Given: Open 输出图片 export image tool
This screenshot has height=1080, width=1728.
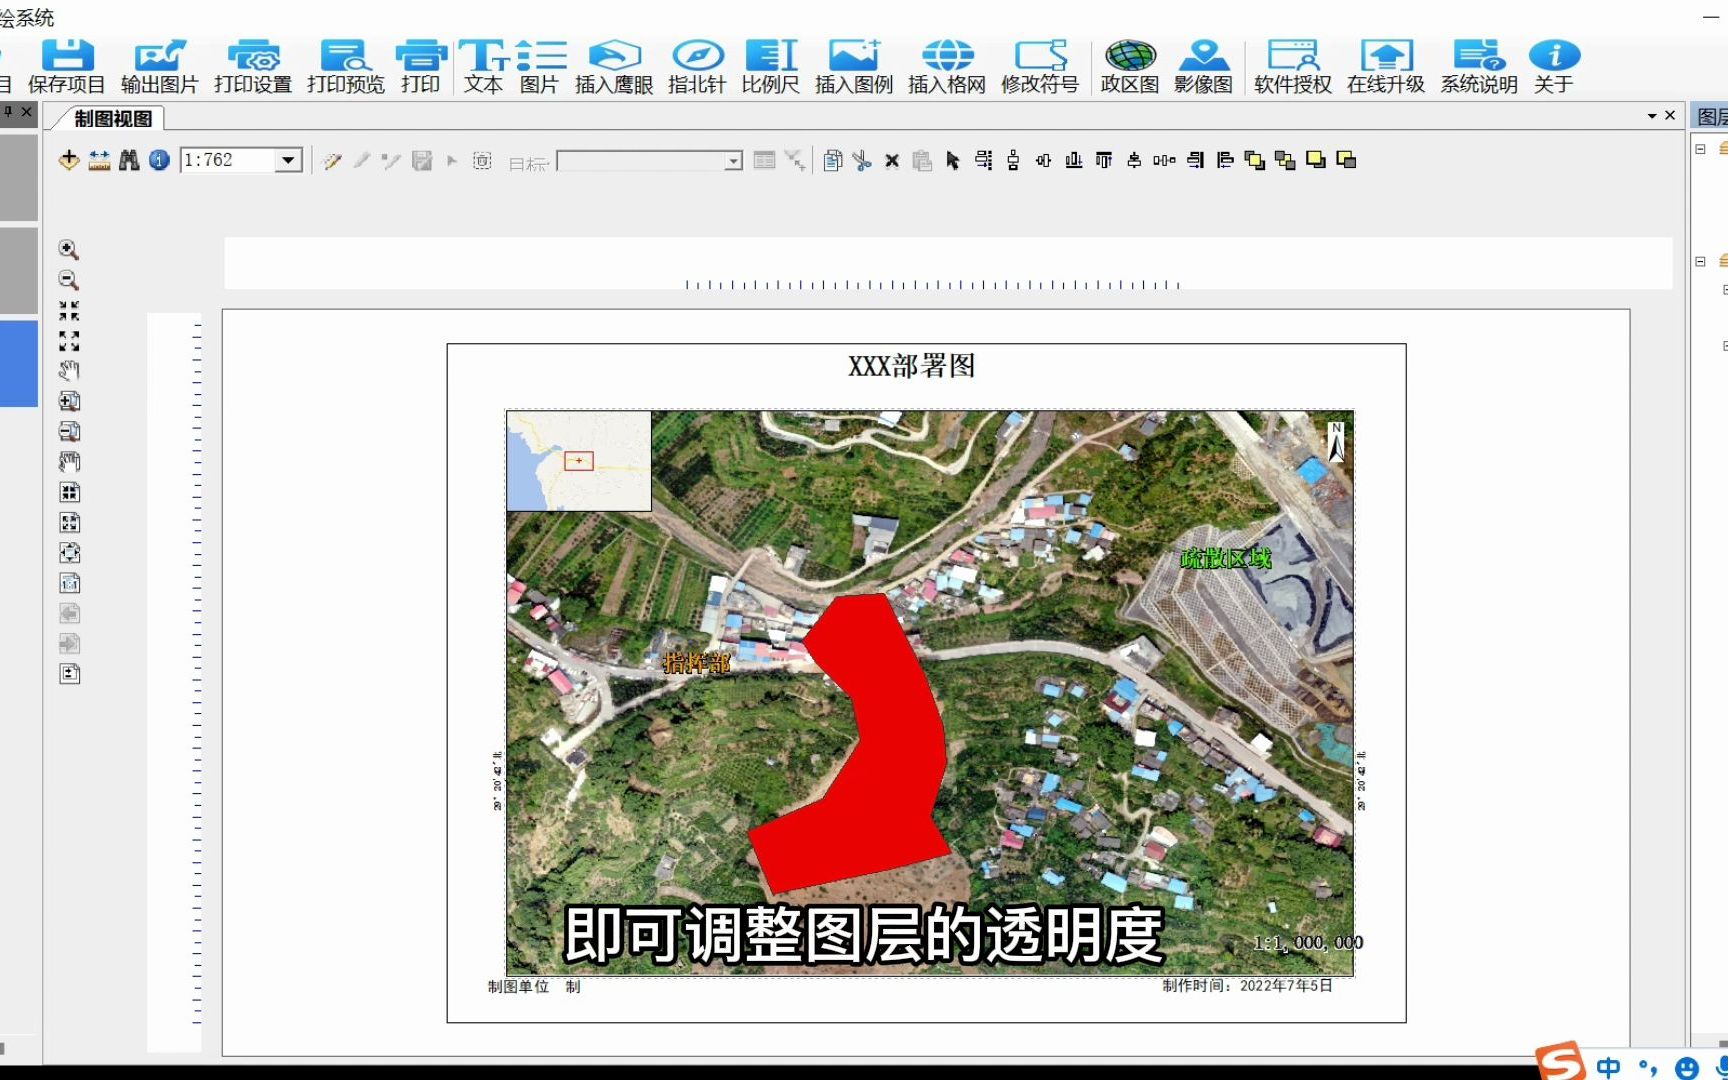Looking at the screenshot, I should [x=159, y=66].
